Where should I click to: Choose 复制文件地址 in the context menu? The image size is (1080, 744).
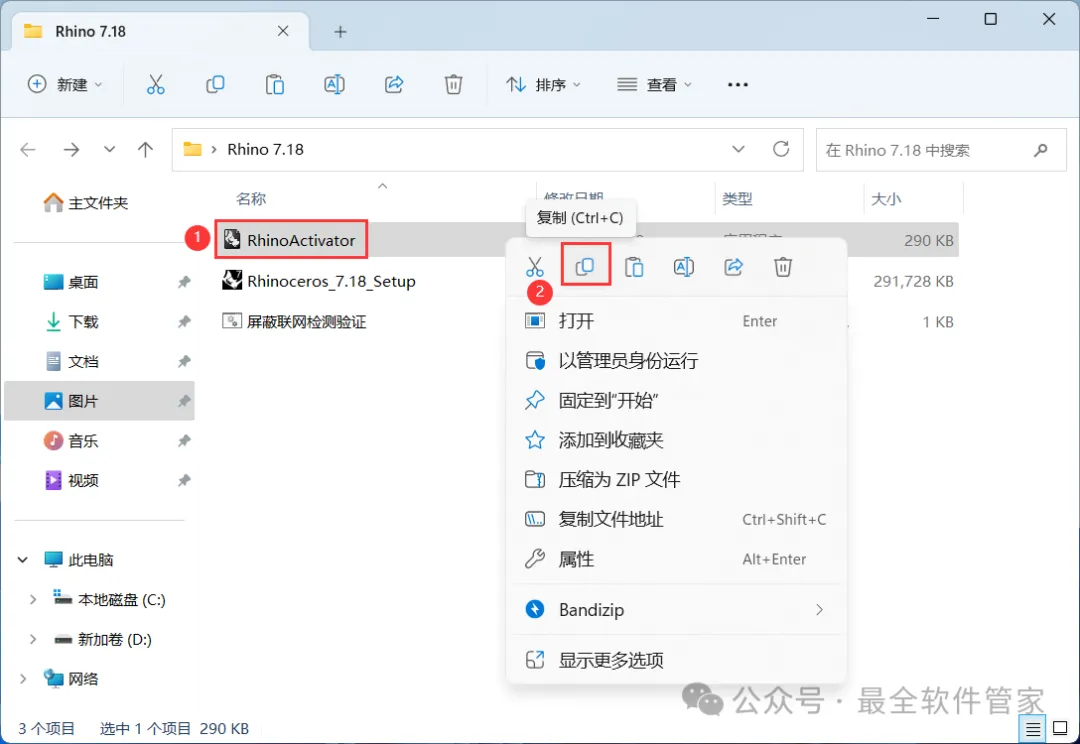click(676, 519)
